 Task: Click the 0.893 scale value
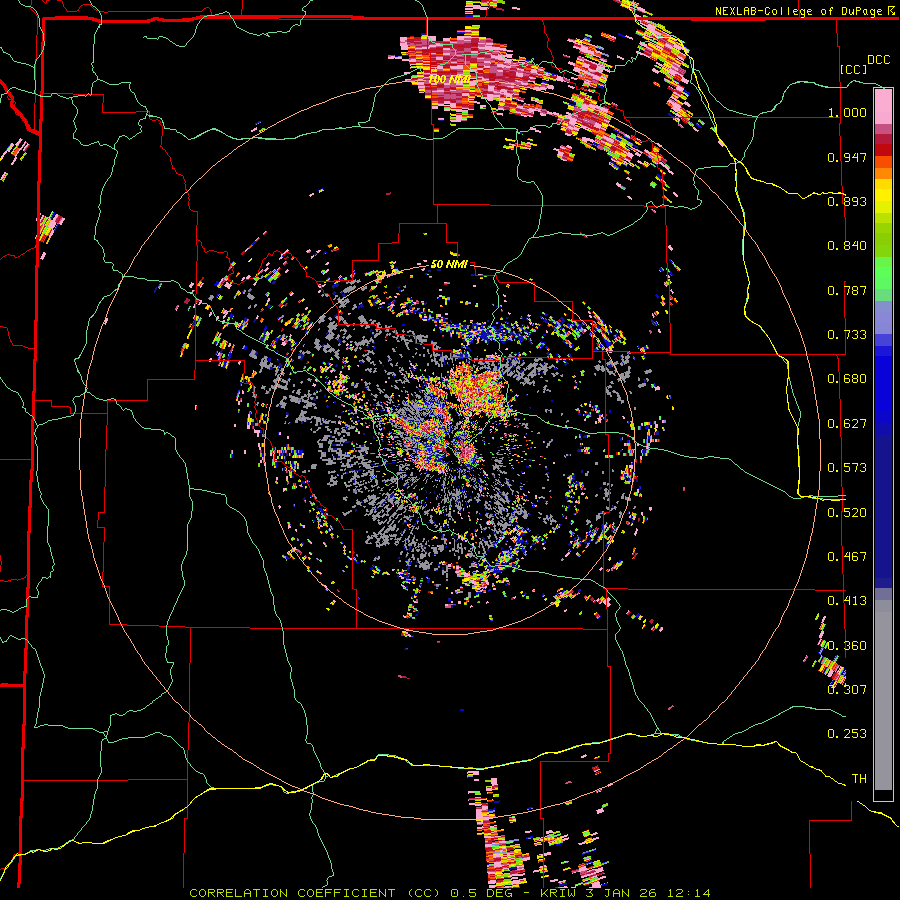[x=847, y=201]
